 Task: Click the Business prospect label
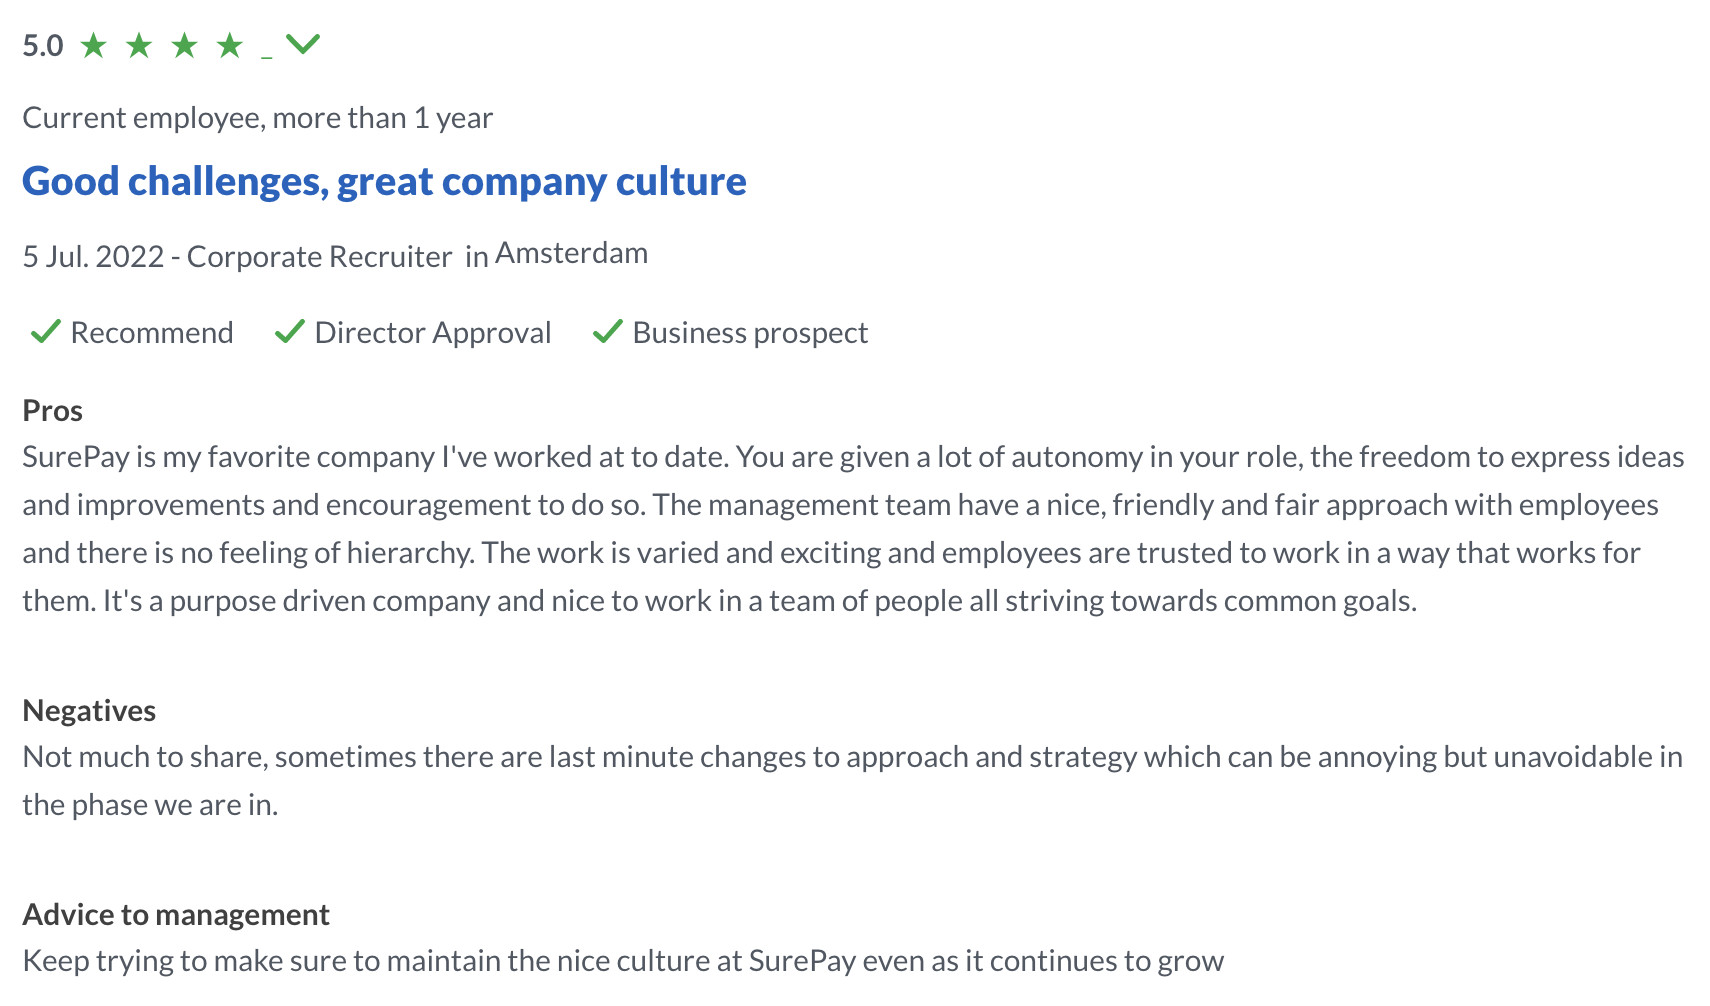750,332
